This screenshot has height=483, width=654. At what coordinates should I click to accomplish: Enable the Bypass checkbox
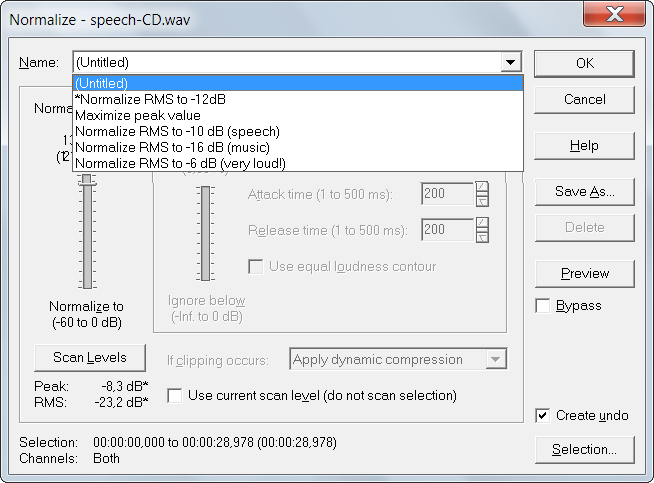tap(543, 306)
